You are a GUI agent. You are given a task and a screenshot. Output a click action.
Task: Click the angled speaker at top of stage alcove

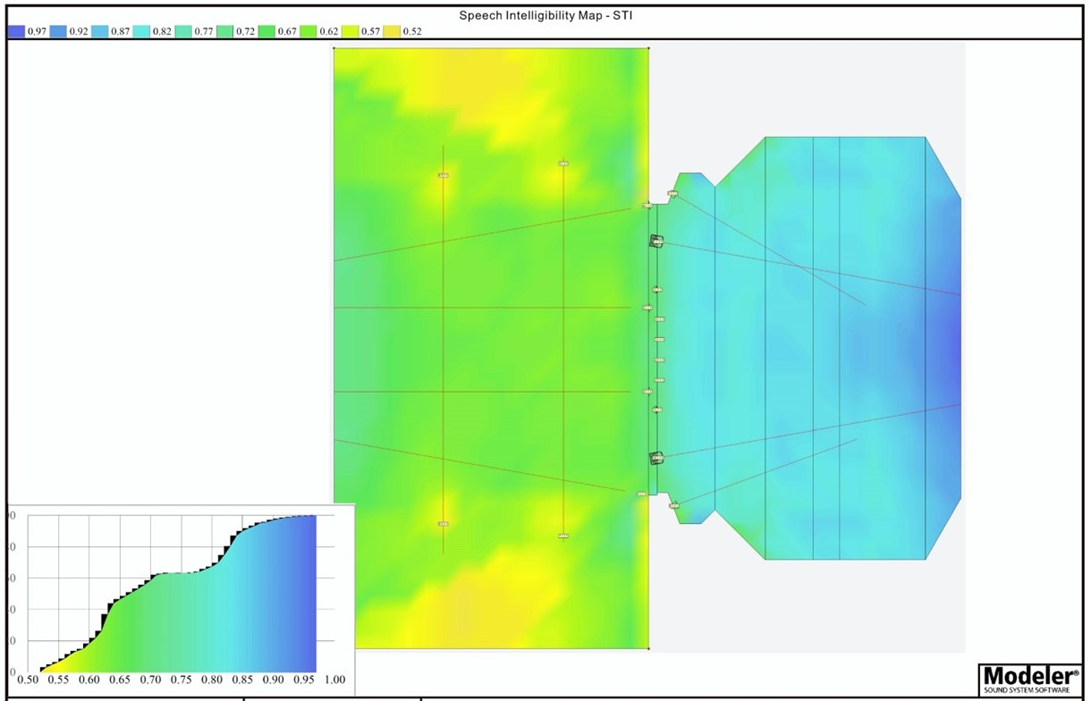coord(673,194)
